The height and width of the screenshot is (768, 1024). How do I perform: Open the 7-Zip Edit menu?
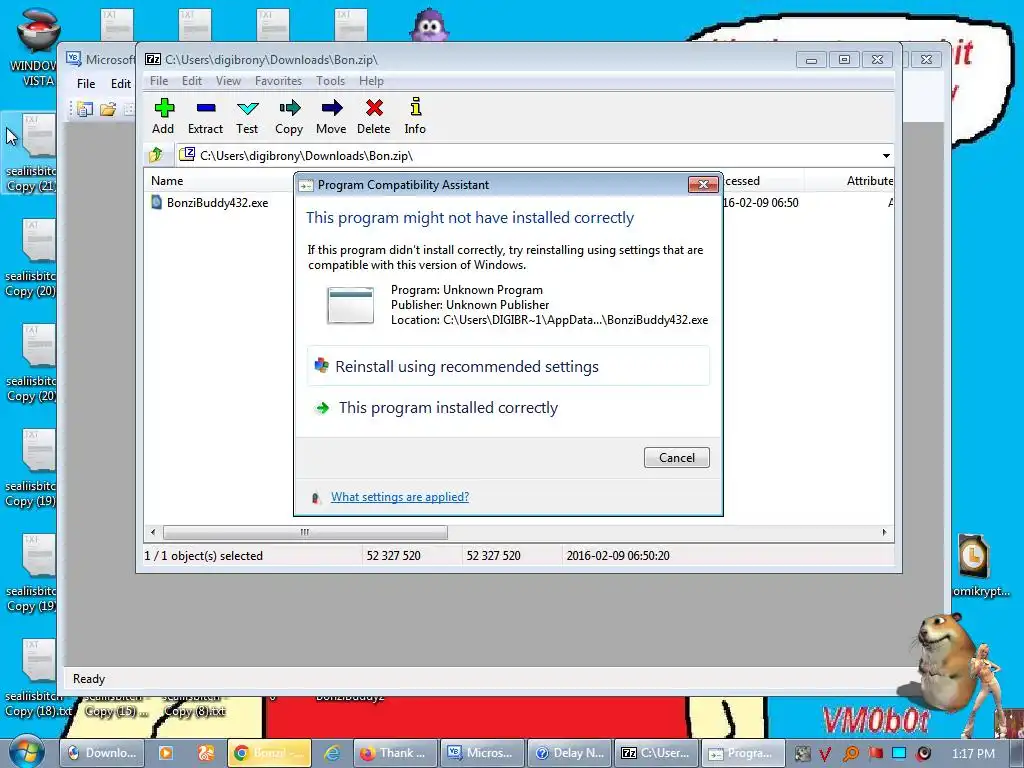(191, 81)
